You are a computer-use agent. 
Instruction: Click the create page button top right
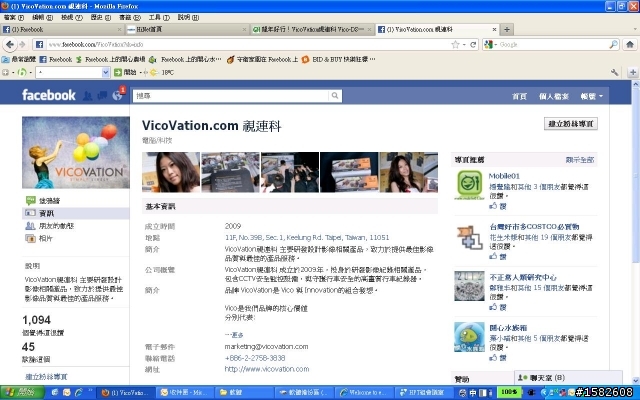point(571,124)
